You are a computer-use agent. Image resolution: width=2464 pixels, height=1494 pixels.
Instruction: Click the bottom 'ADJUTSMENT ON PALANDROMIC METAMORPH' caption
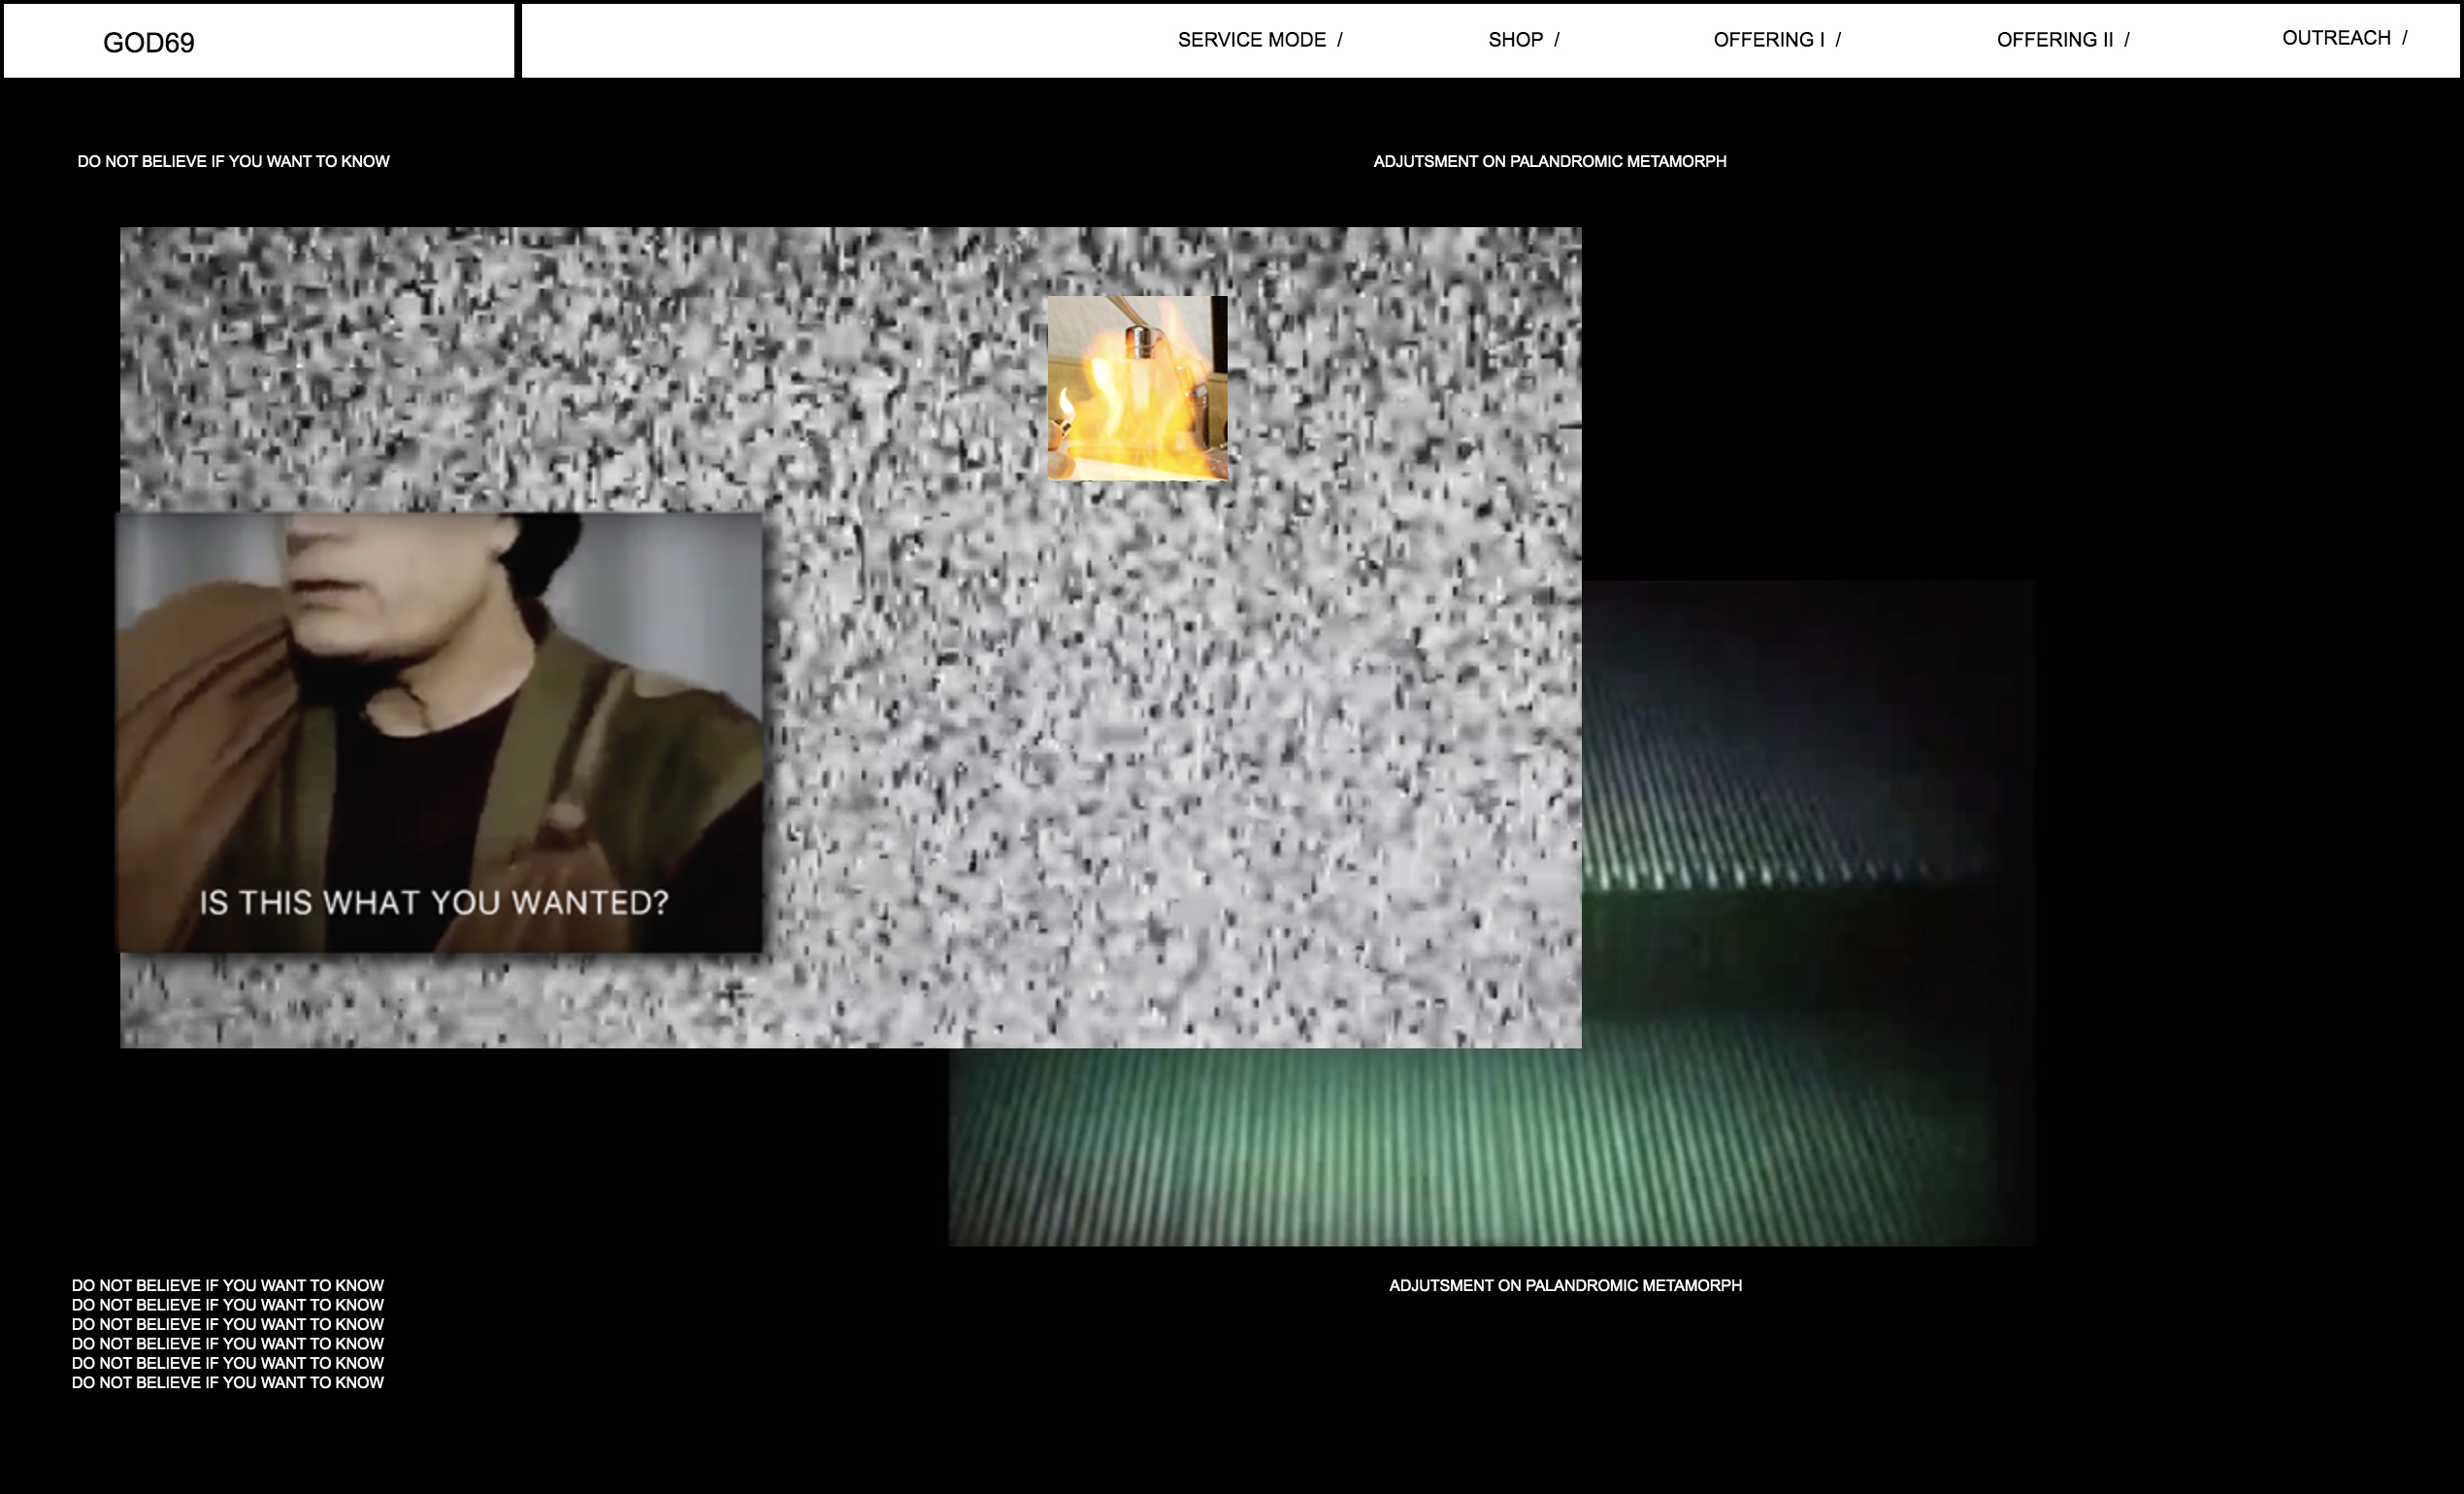pos(1565,1285)
